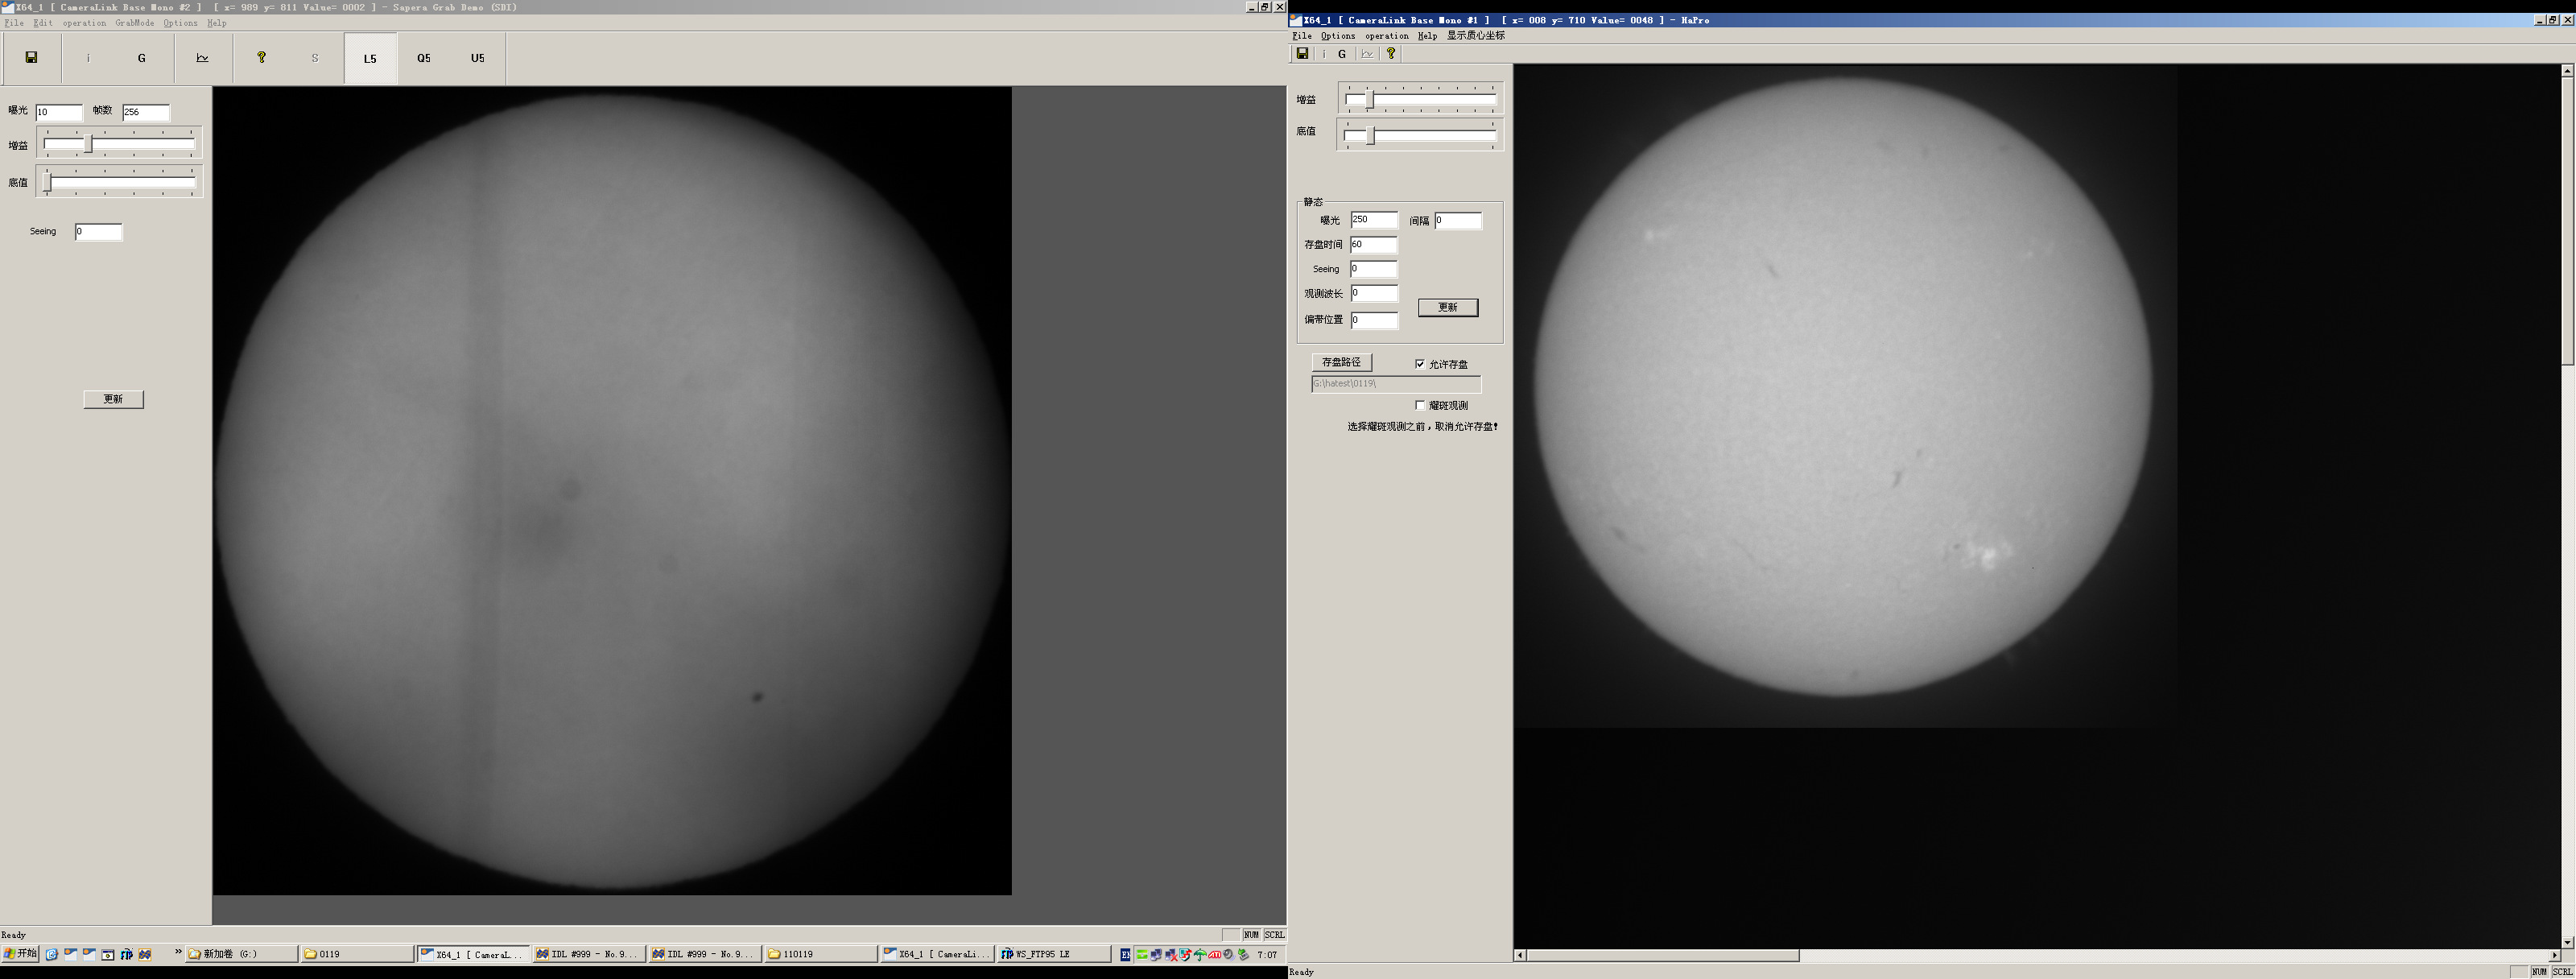Select the L5 toolbar button
This screenshot has height=979, width=2576.
click(x=370, y=58)
